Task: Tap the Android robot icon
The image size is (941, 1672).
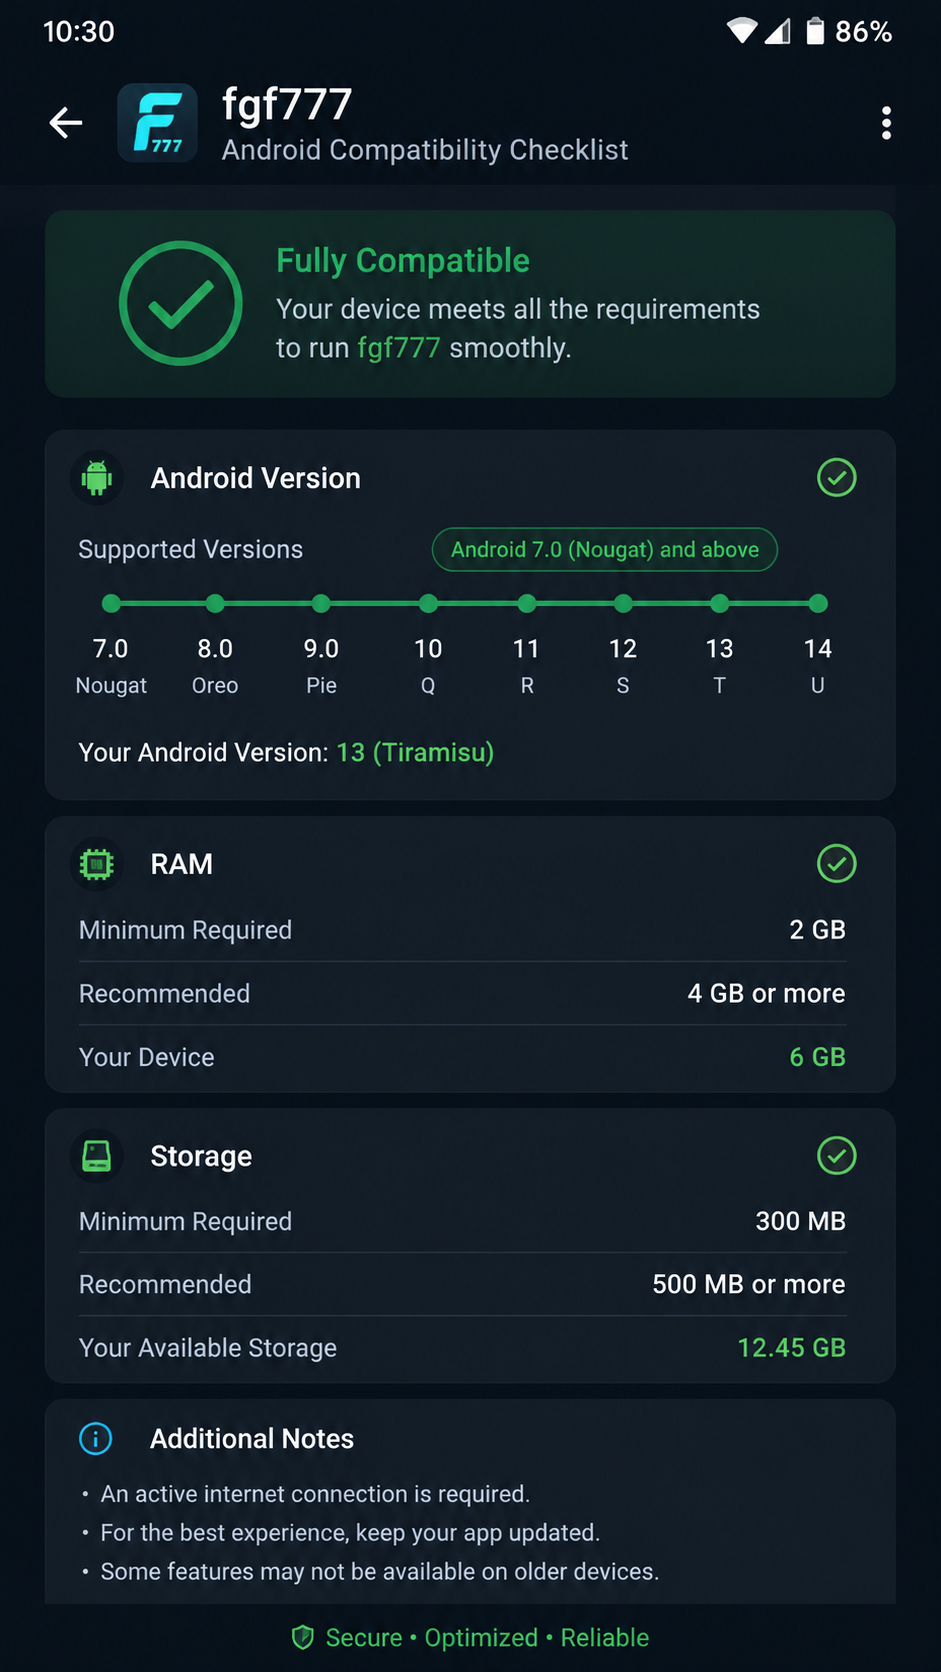Action: (x=97, y=478)
